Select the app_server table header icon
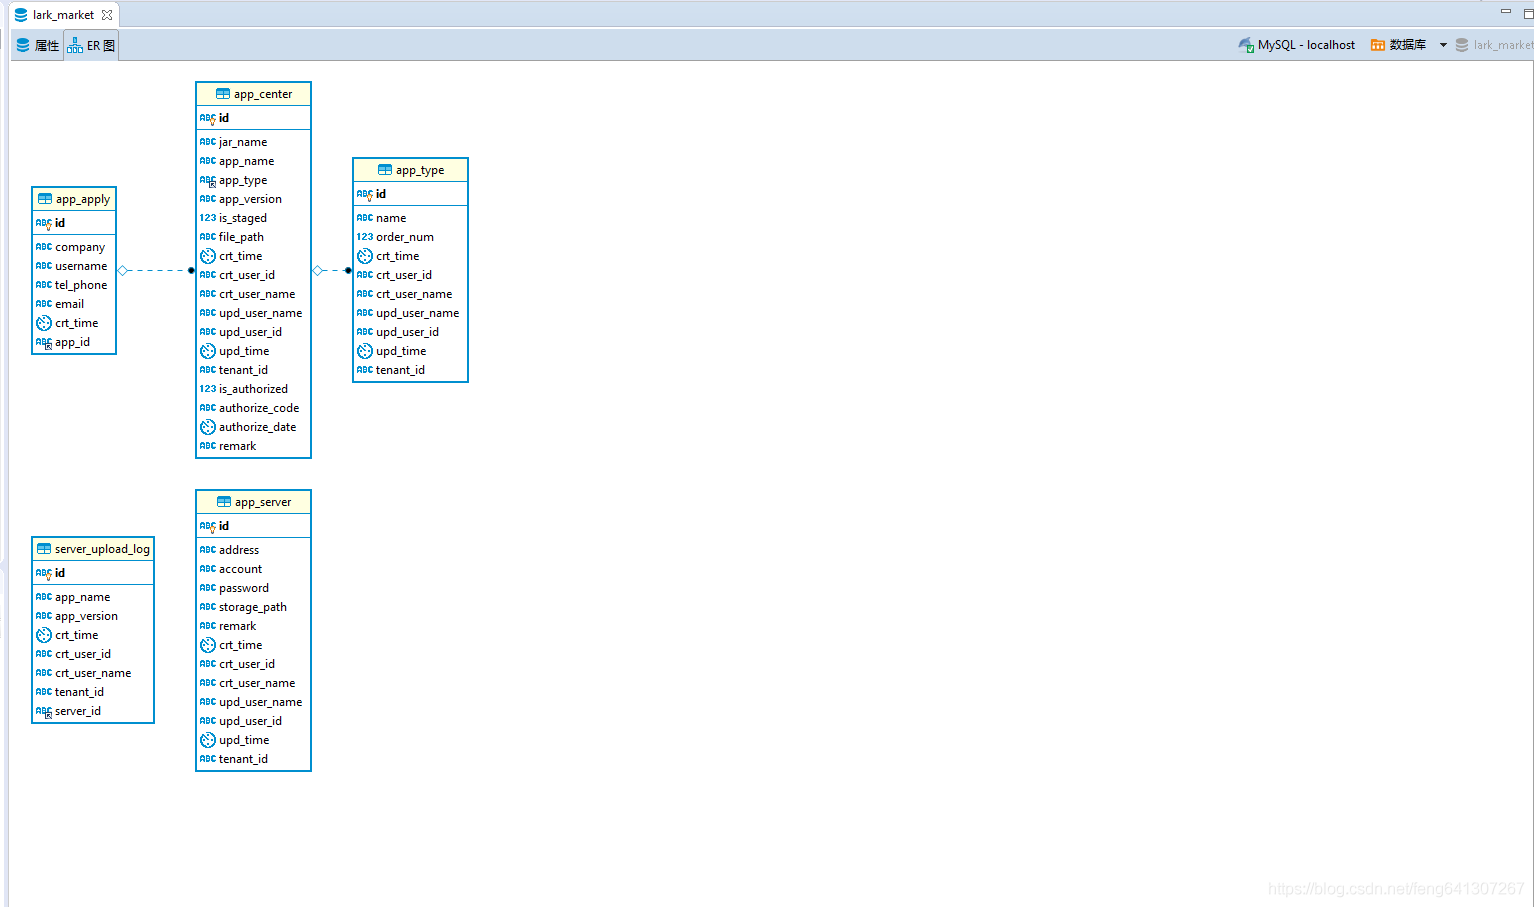This screenshot has width=1534, height=907. [224, 502]
